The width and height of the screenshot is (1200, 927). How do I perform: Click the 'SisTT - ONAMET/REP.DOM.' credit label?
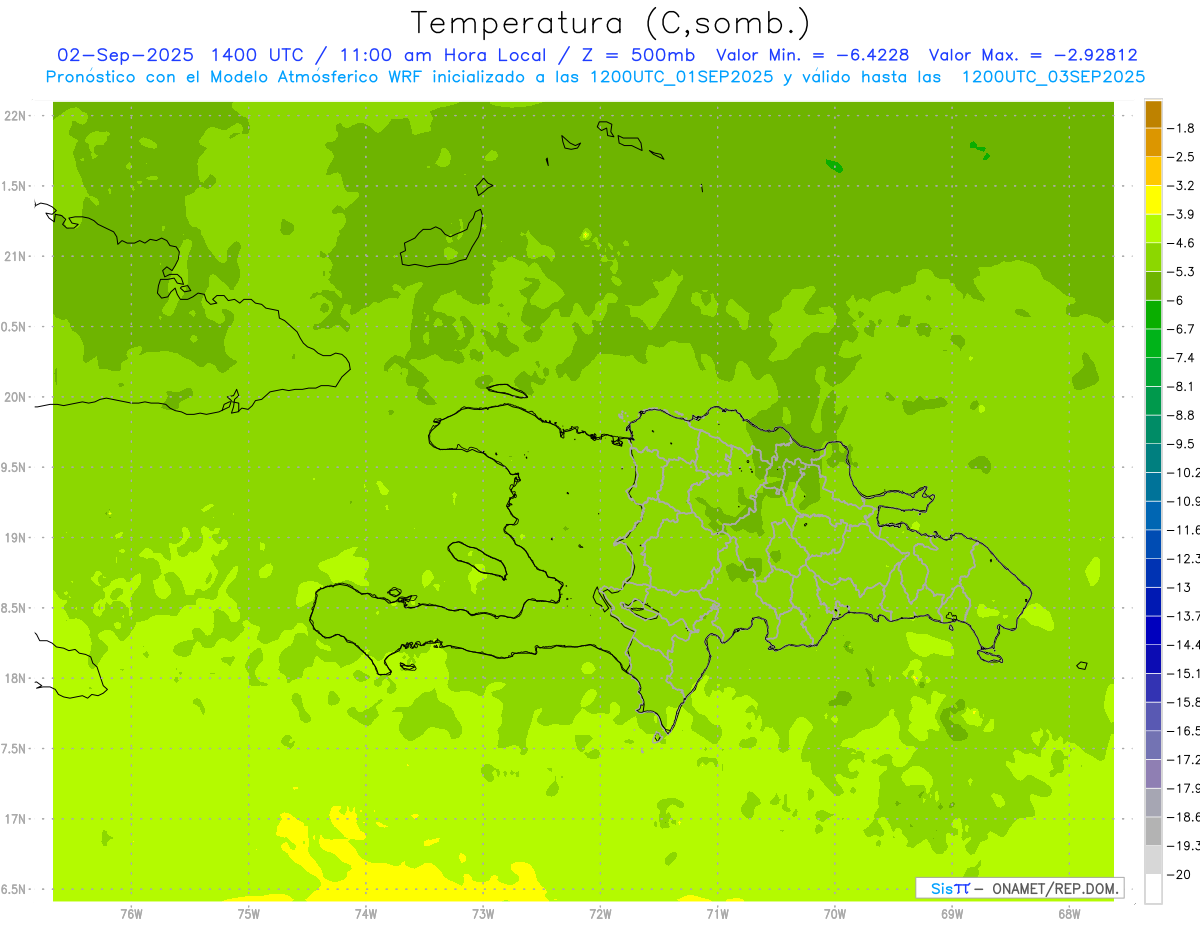pos(1019,888)
